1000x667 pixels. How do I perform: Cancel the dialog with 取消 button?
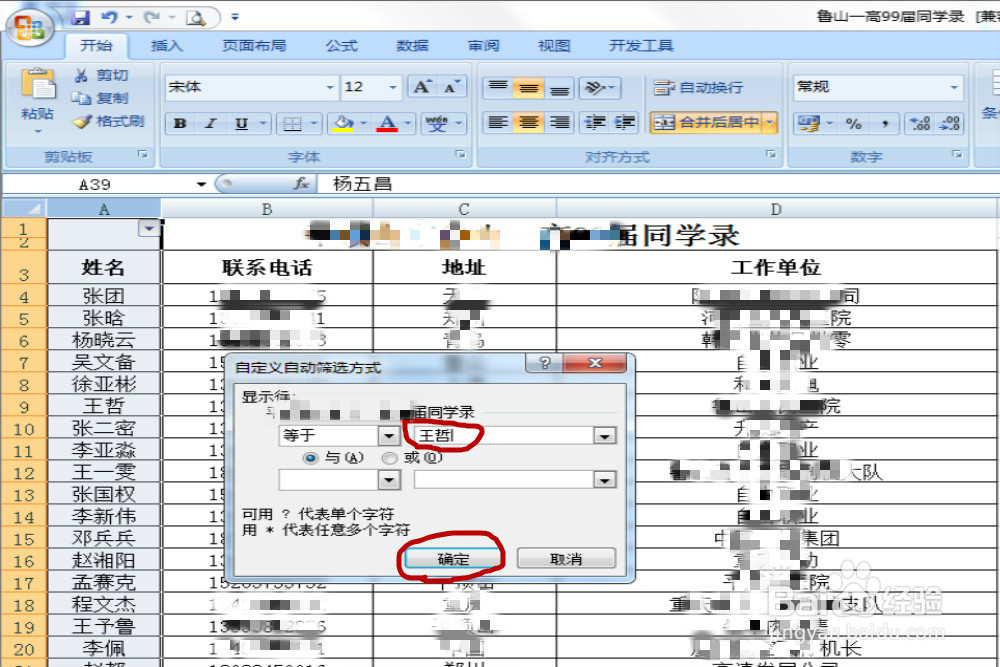(x=566, y=558)
